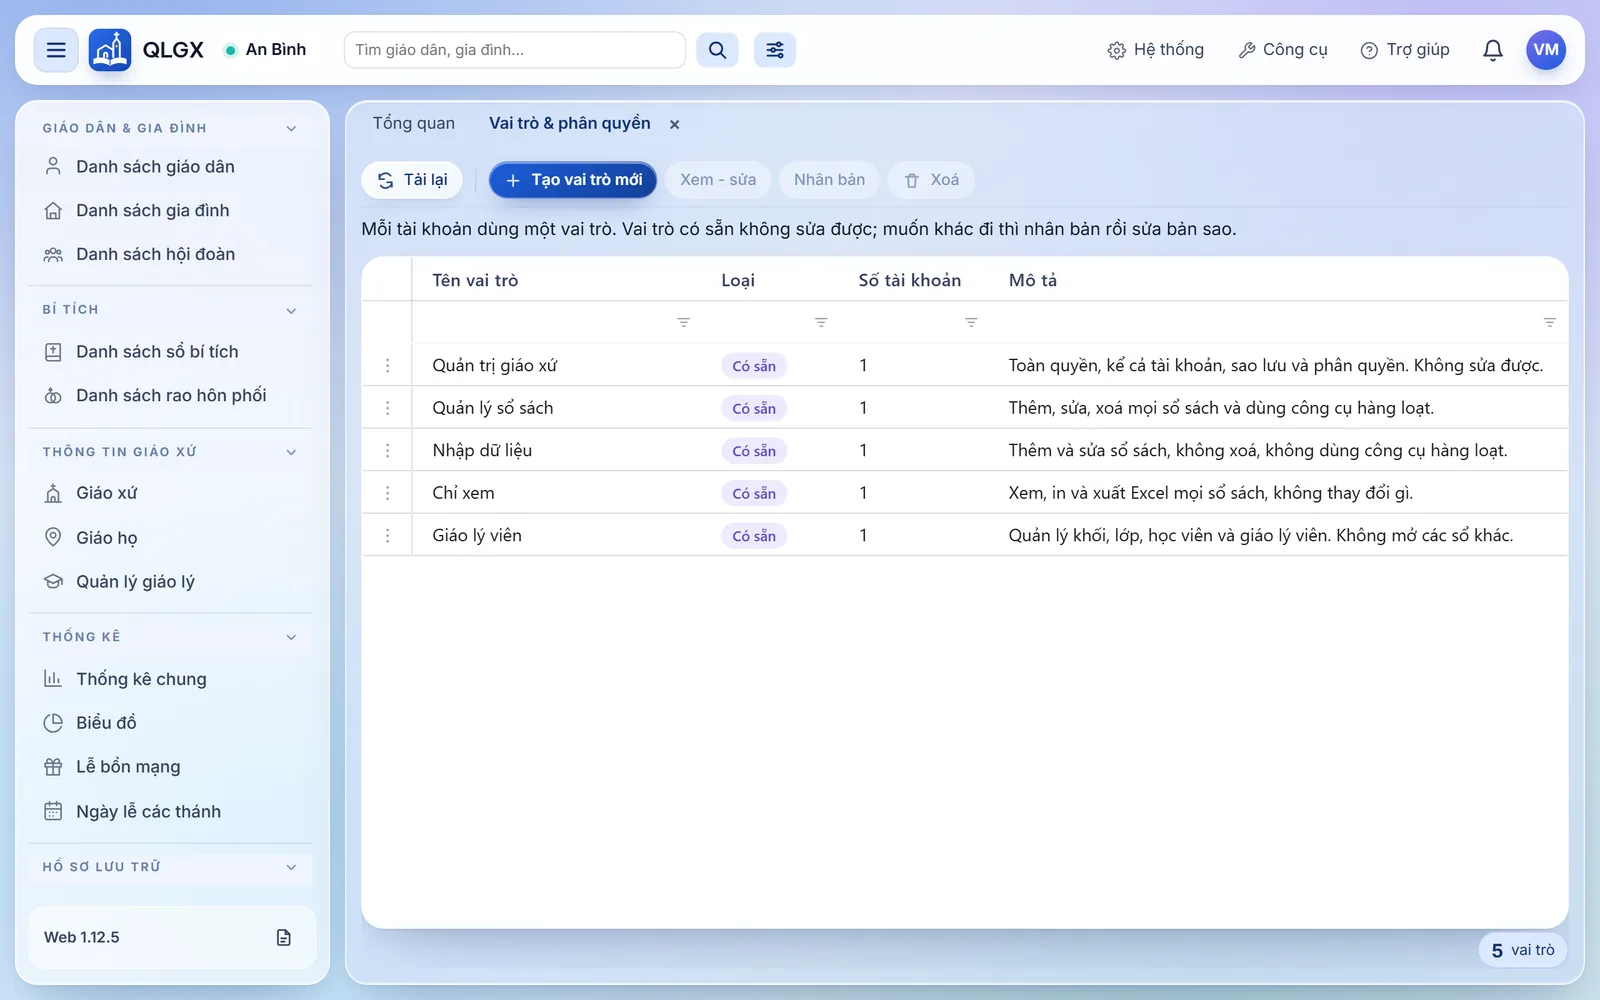
Task: Open row menu for Quản trị giáo xứ
Action: 388,366
